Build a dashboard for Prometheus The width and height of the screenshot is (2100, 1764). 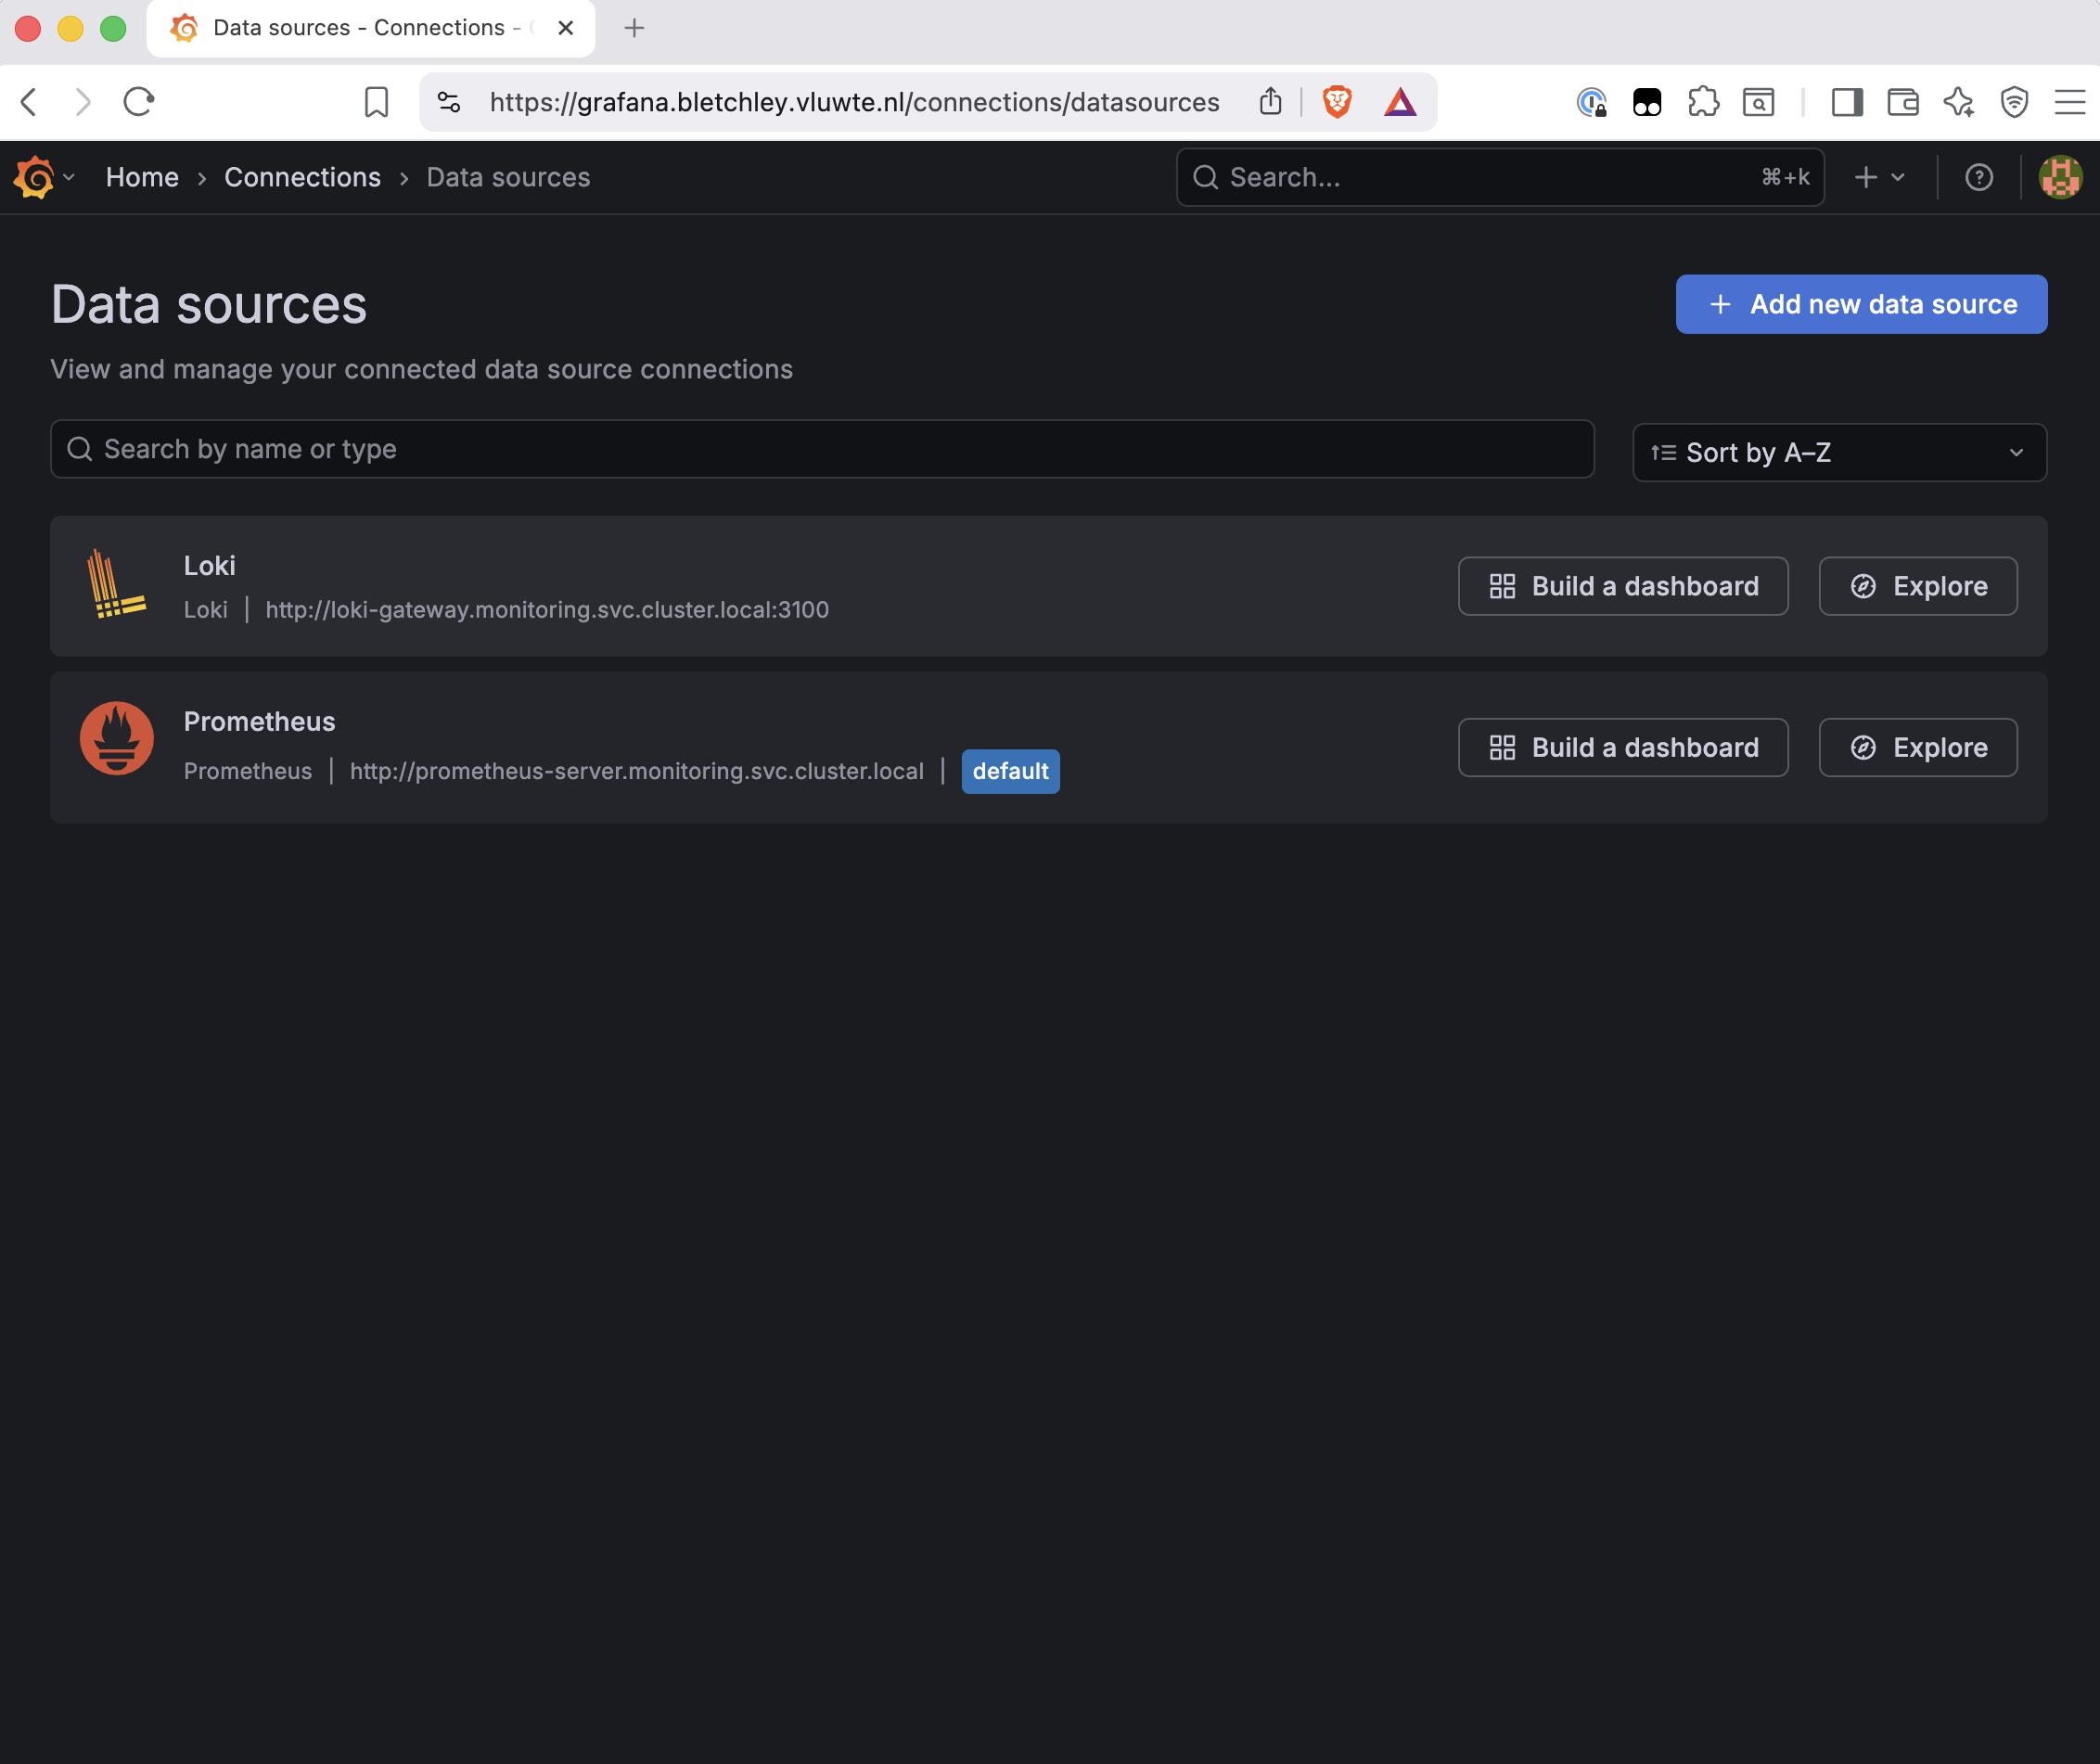click(x=1623, y=747)
